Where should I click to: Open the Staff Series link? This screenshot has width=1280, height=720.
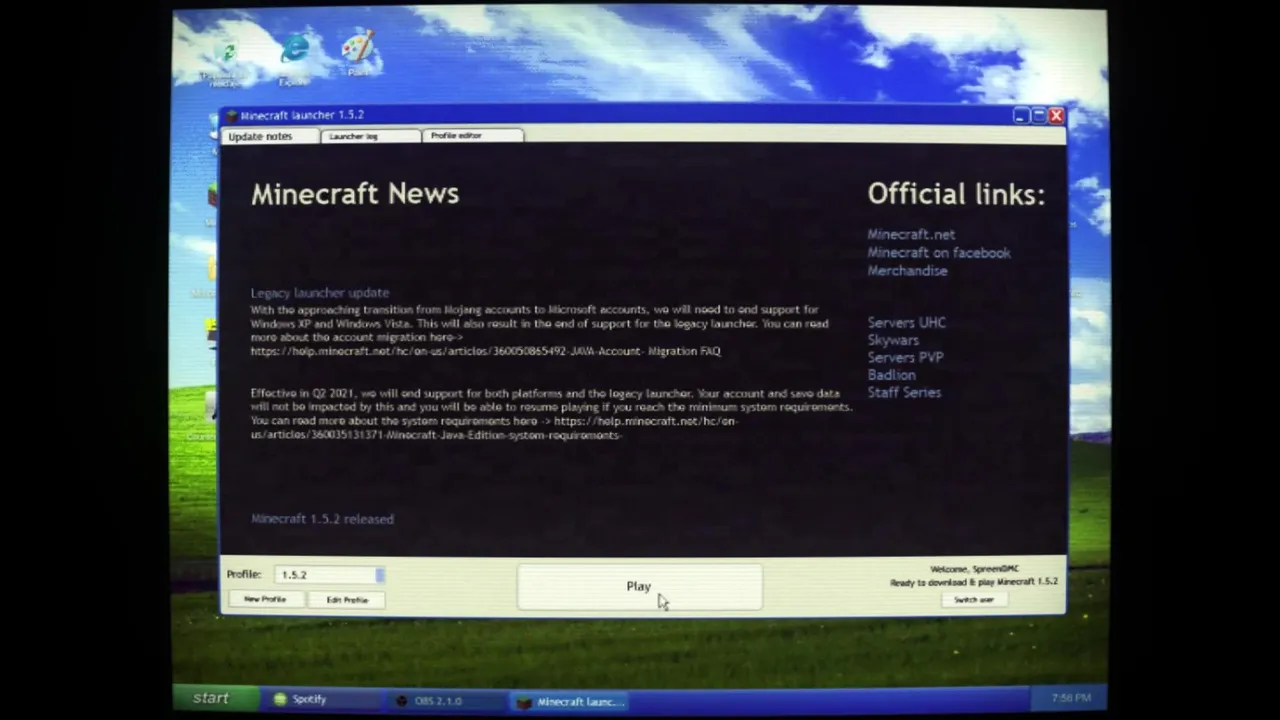904,392
